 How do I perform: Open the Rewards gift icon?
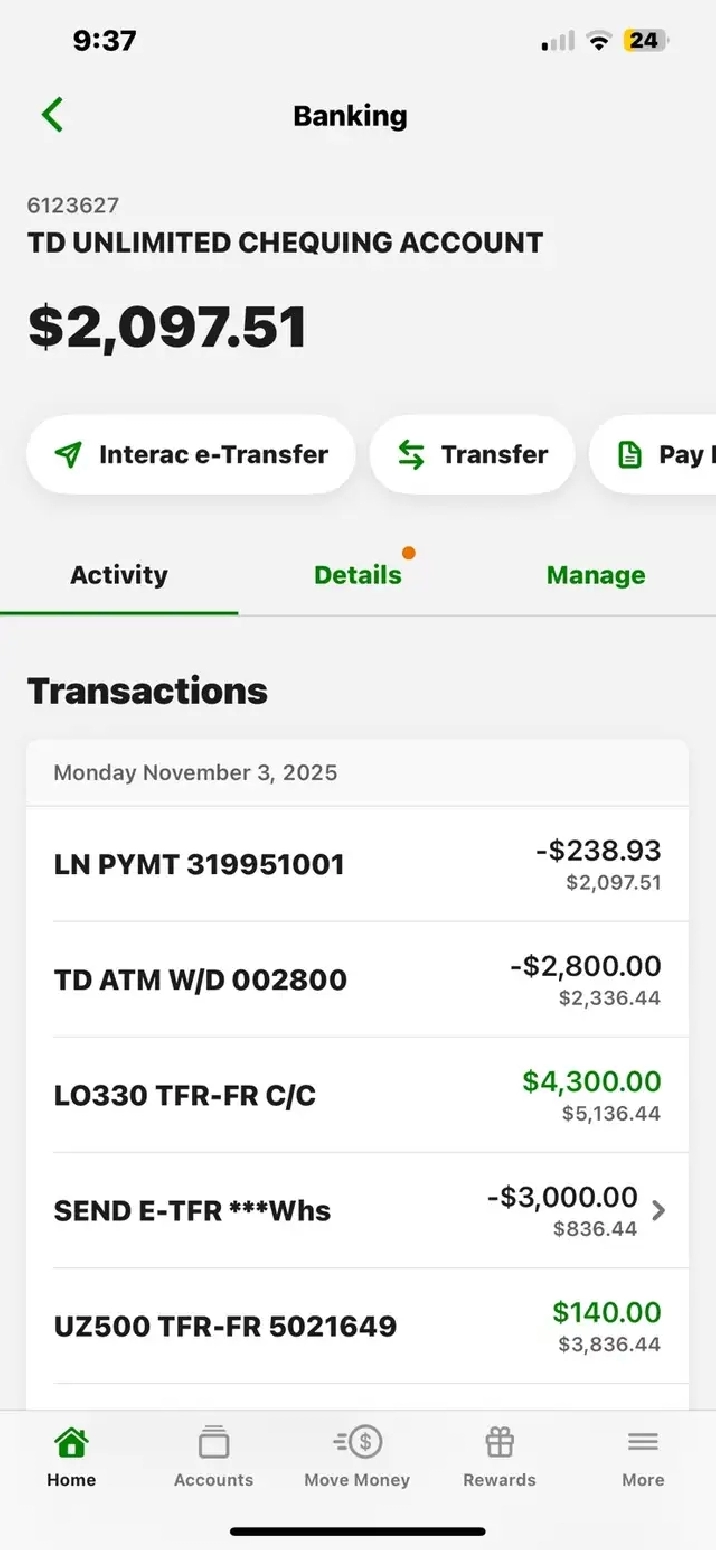click(x=499, y=1442)
